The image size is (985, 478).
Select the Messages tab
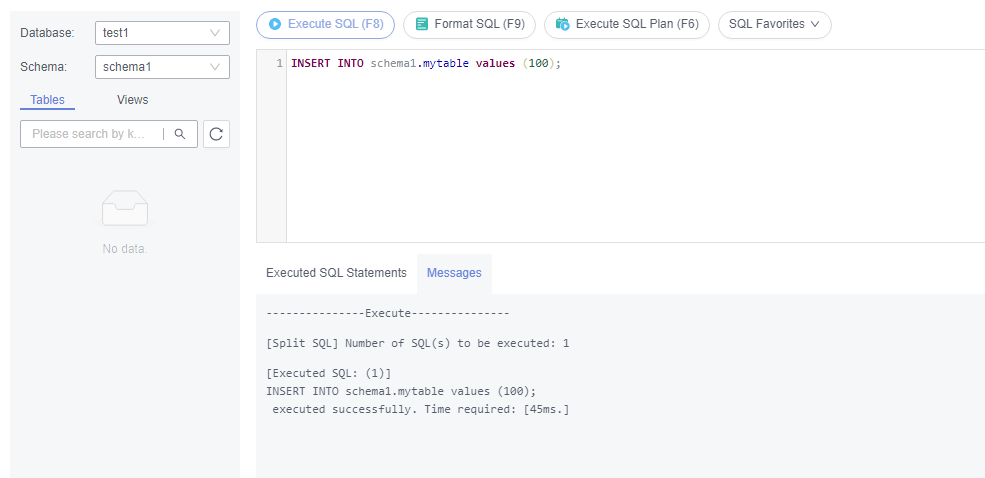pos(454,273)
